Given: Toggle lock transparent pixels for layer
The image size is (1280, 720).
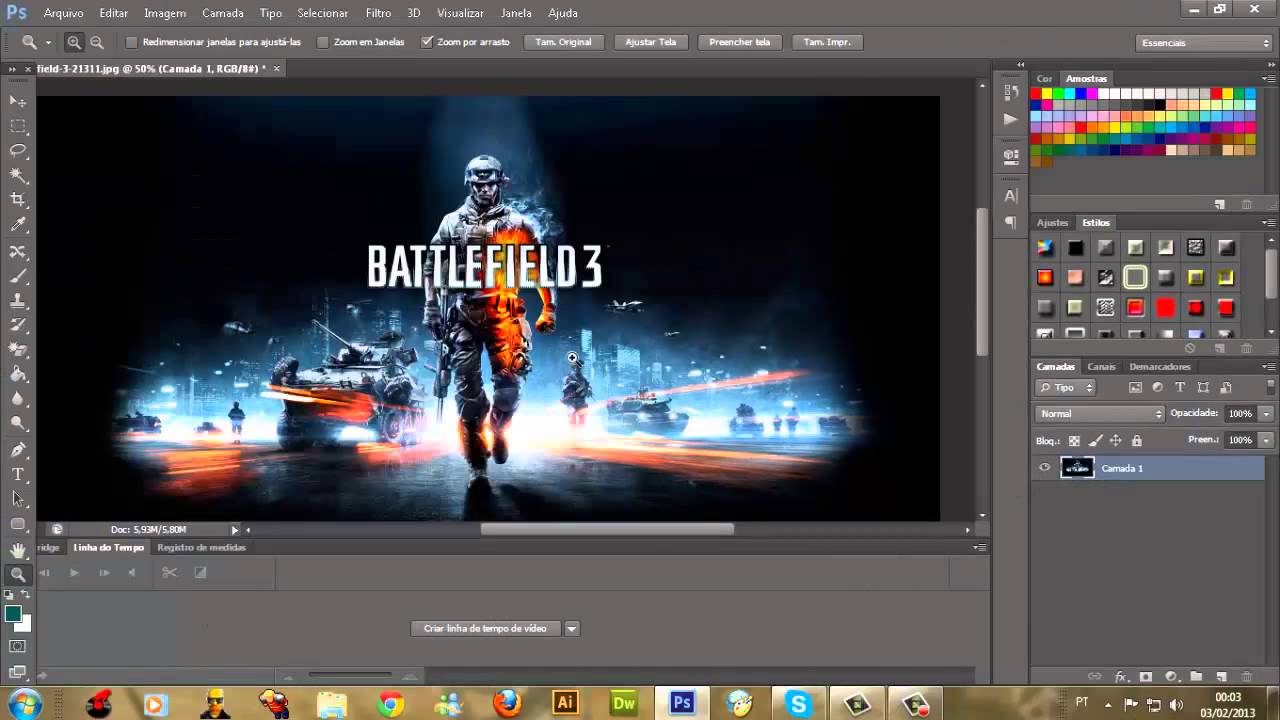Looking at the screenshot, I should 1074,440.
